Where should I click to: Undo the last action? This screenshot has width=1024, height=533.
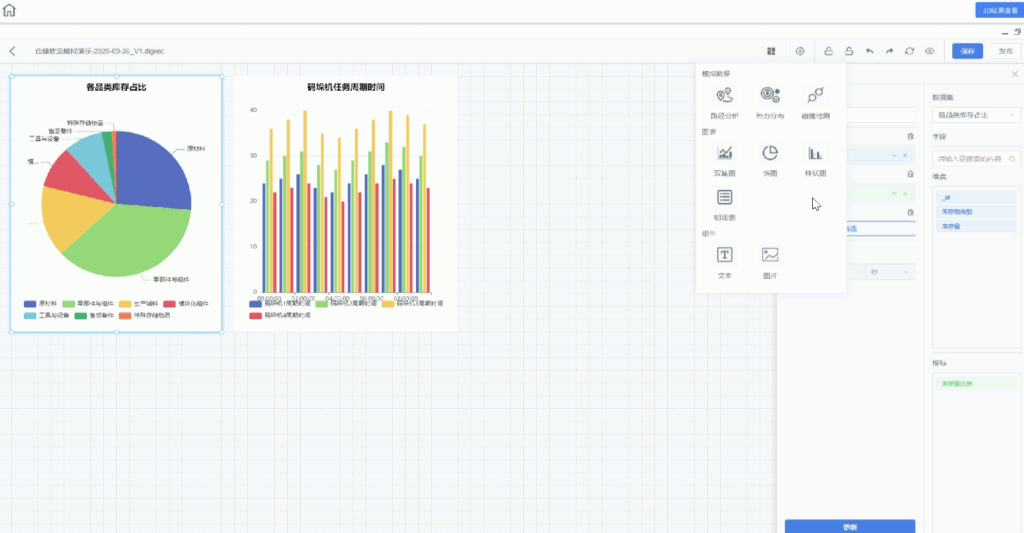pos(869,51)
